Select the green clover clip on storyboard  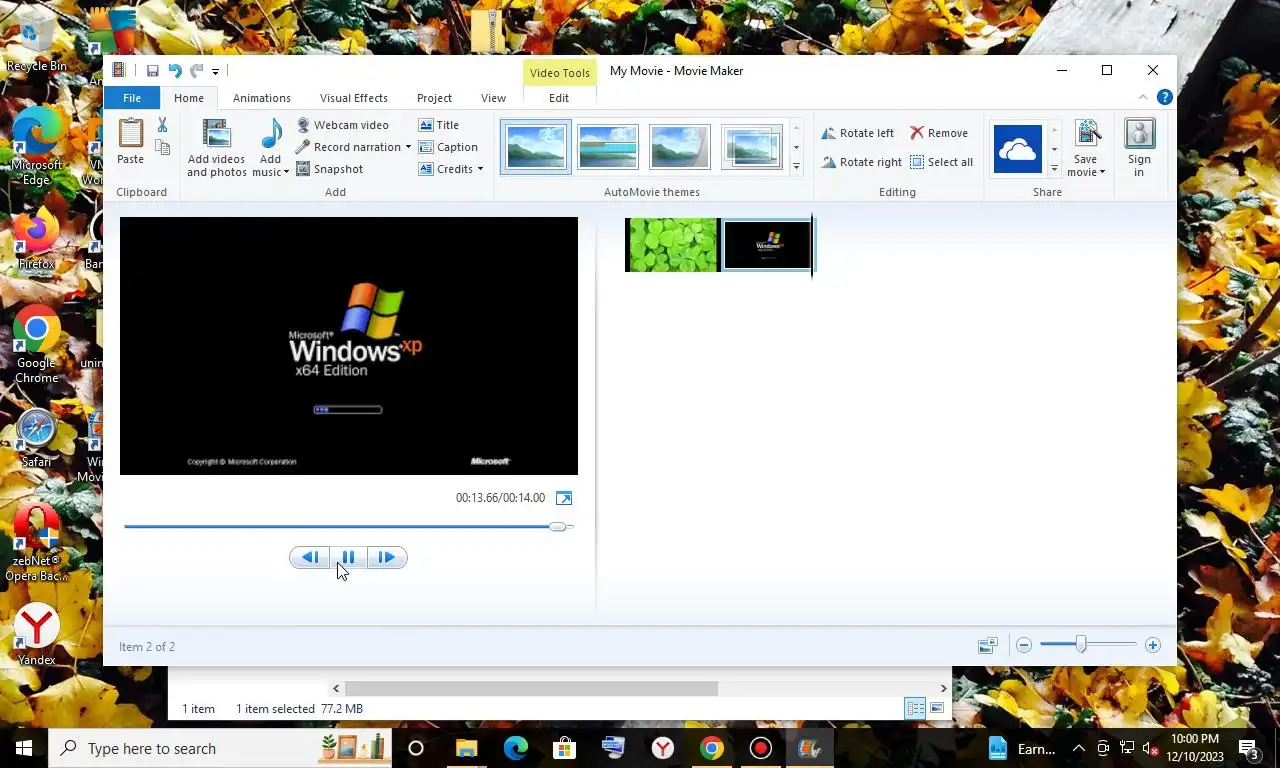pyautogui.click(x=672, y=245)
